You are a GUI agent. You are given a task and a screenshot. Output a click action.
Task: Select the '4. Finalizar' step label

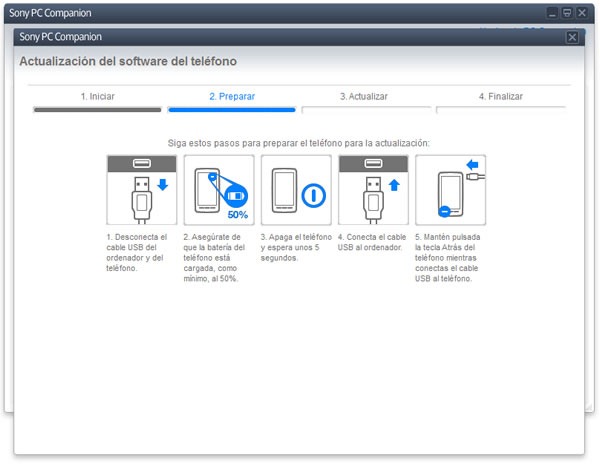tap(501, 96)
